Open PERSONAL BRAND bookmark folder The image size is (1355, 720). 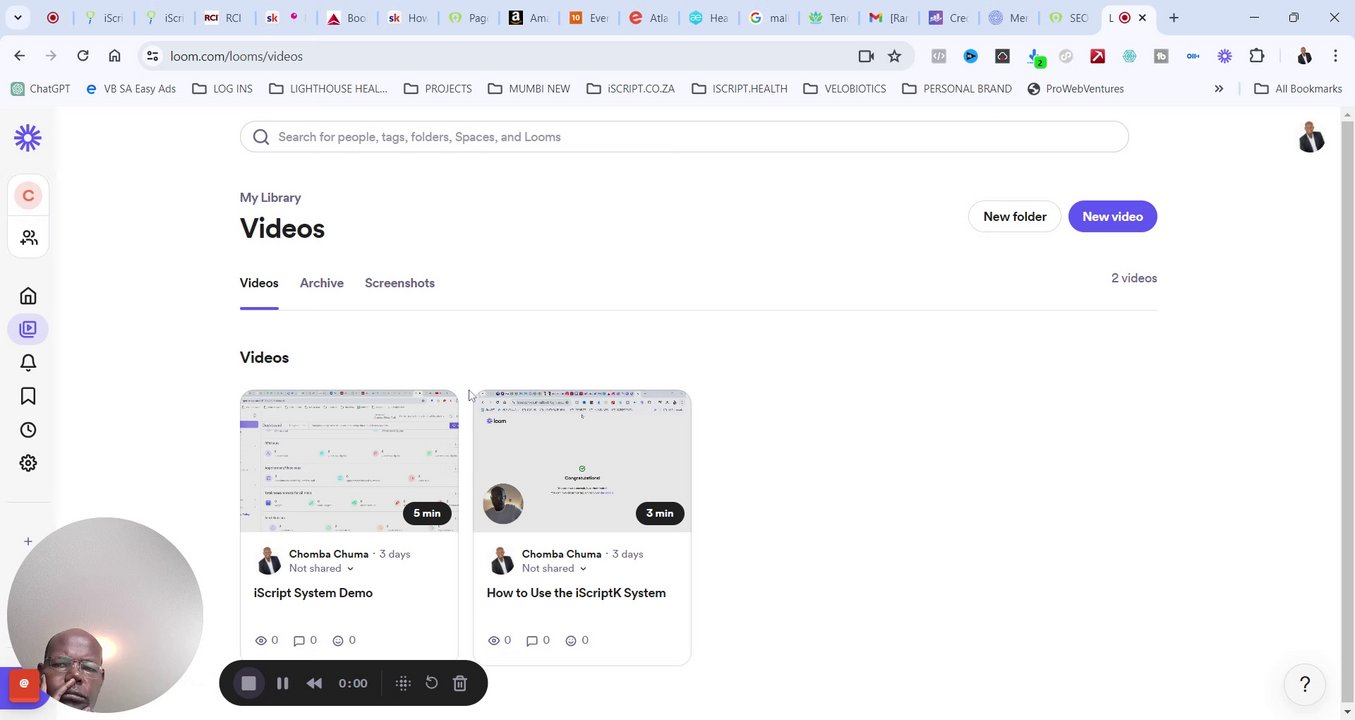pyautogui.click(x=957, y=89)
